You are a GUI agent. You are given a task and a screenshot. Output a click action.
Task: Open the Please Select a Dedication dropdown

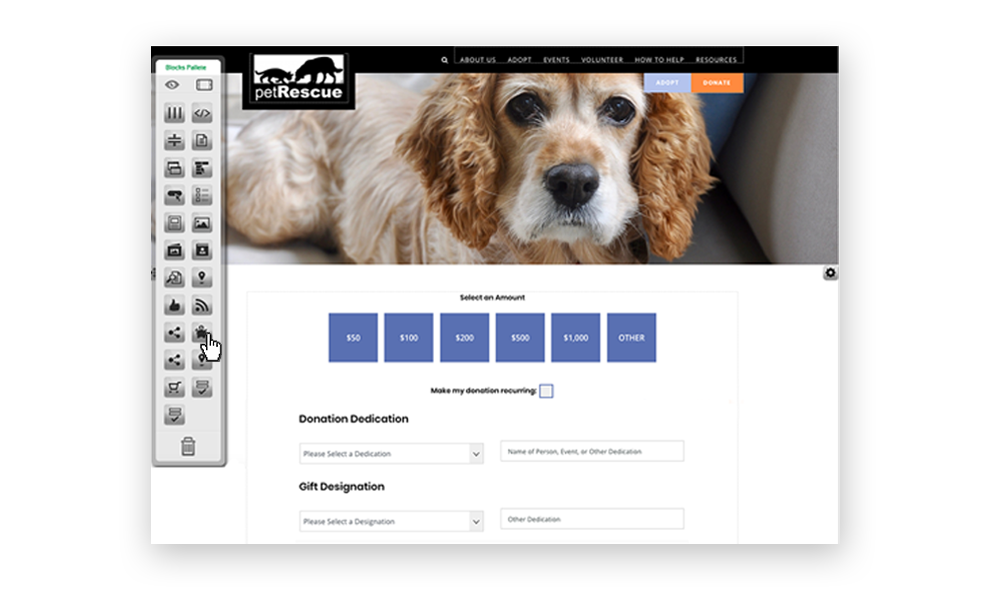390,453
